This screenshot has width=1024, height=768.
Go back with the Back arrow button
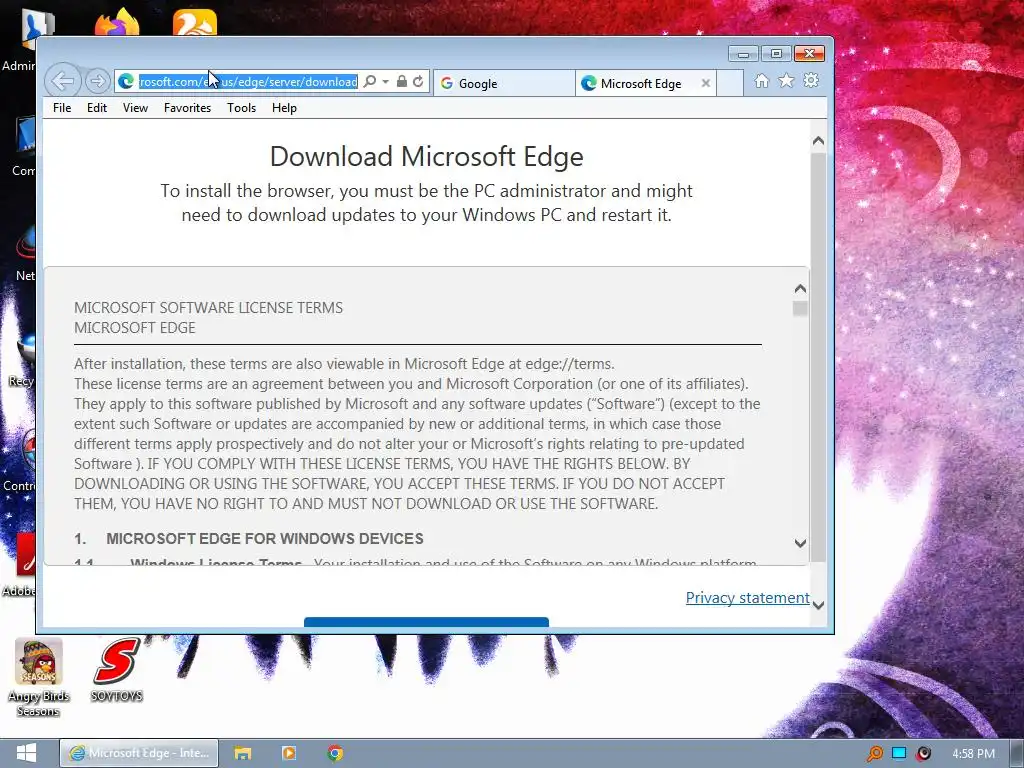63,81
